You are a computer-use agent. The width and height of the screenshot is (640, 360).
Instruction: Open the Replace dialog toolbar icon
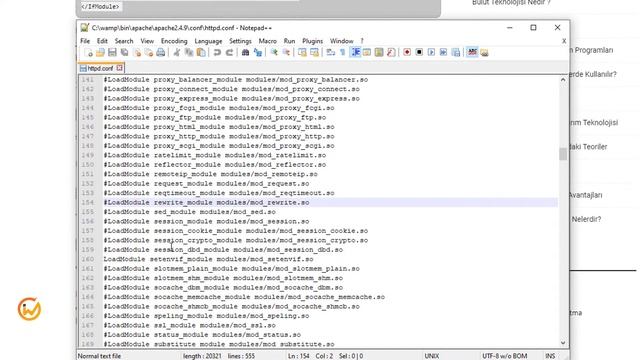[x=258, y=52]
